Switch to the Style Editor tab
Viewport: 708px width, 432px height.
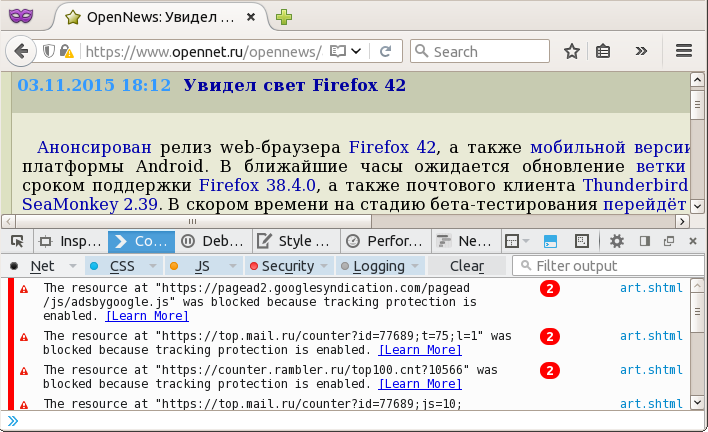click(295, 241)
